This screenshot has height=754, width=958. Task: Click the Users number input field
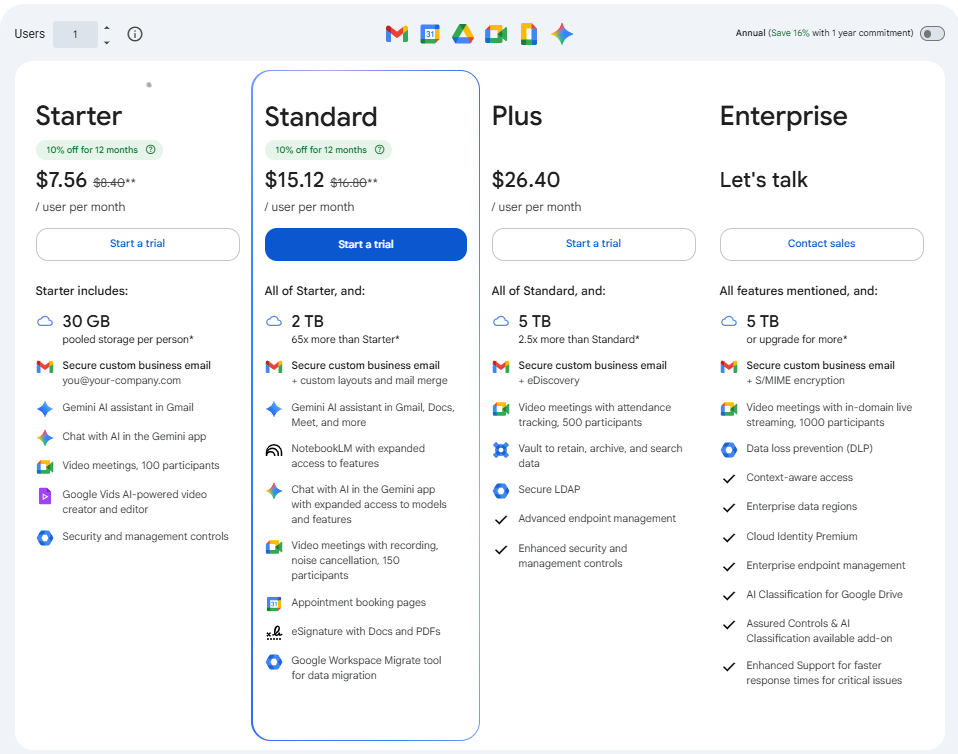(75, 34)
